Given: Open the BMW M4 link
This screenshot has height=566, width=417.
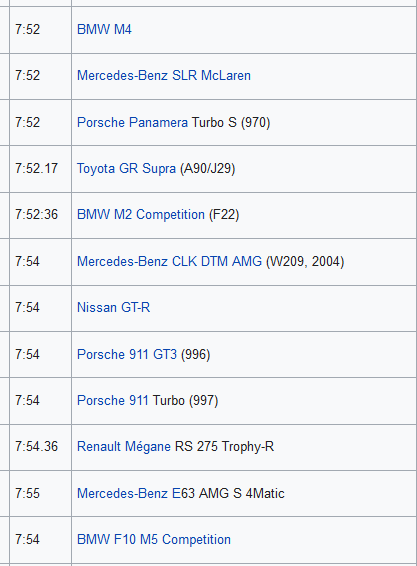Looking at the screenshot, I should 104,29.
